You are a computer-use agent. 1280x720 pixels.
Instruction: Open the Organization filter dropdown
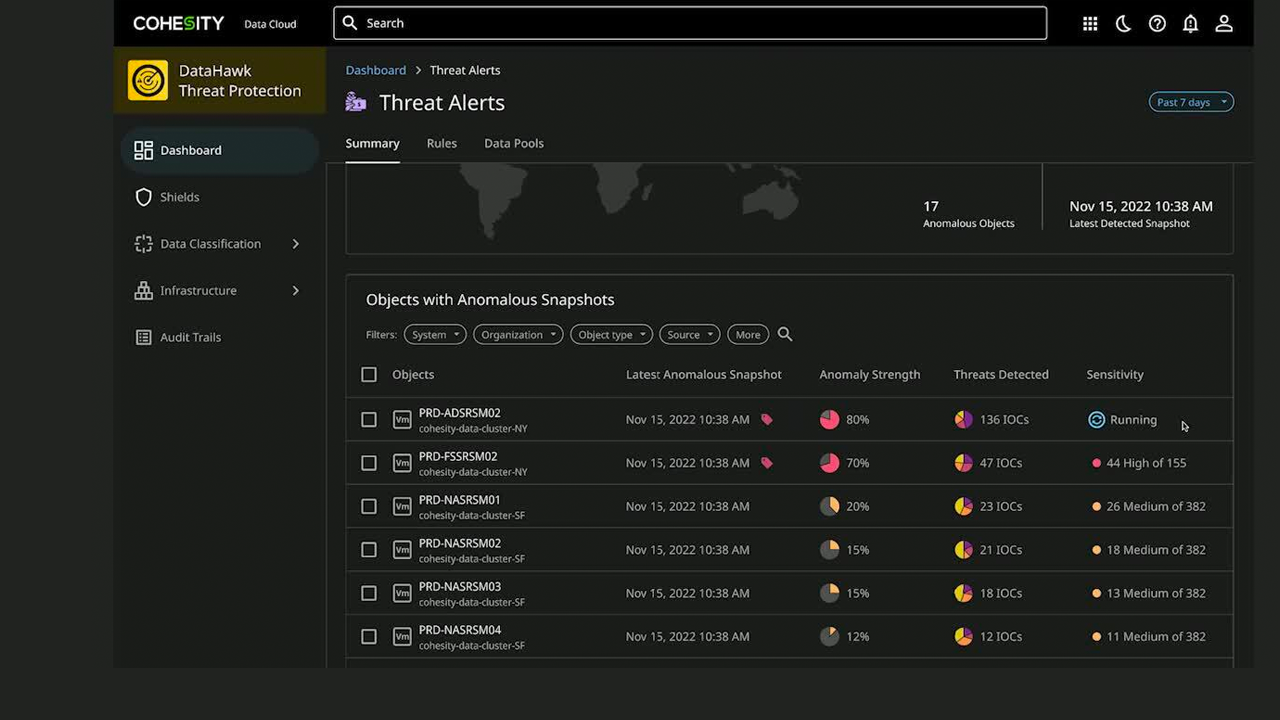tap(519, 335)
